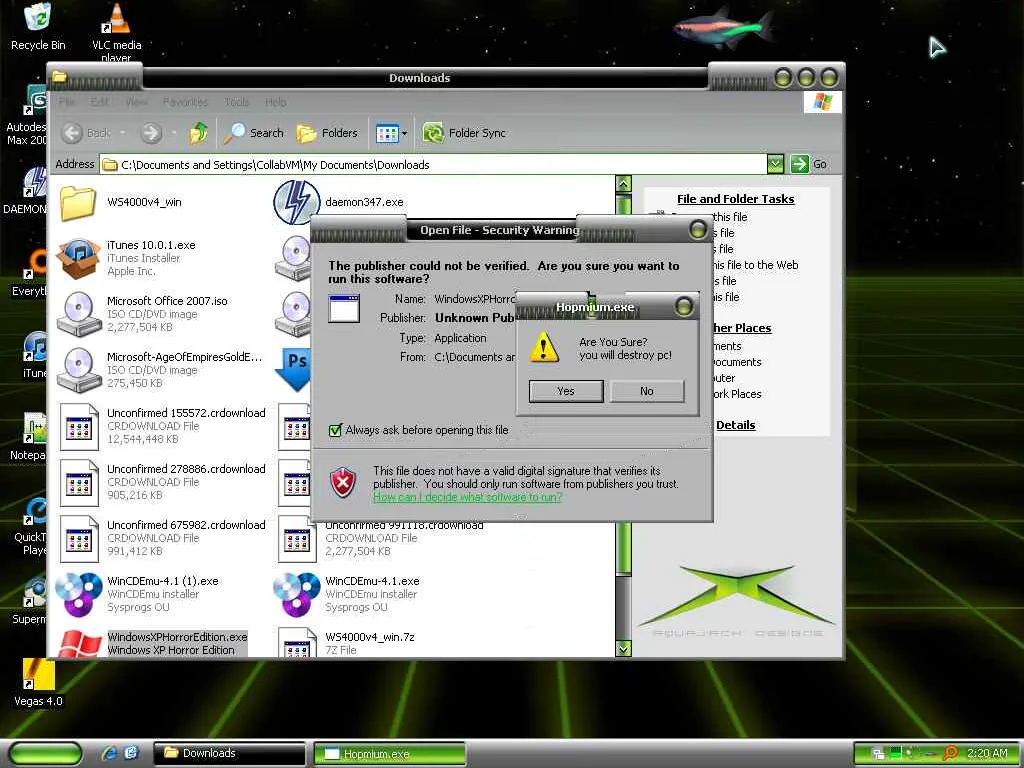Select the iTunes 10.0.1.exe installer icon
The height and width of the screenshot is (768, 1024).
pos(78,258)
